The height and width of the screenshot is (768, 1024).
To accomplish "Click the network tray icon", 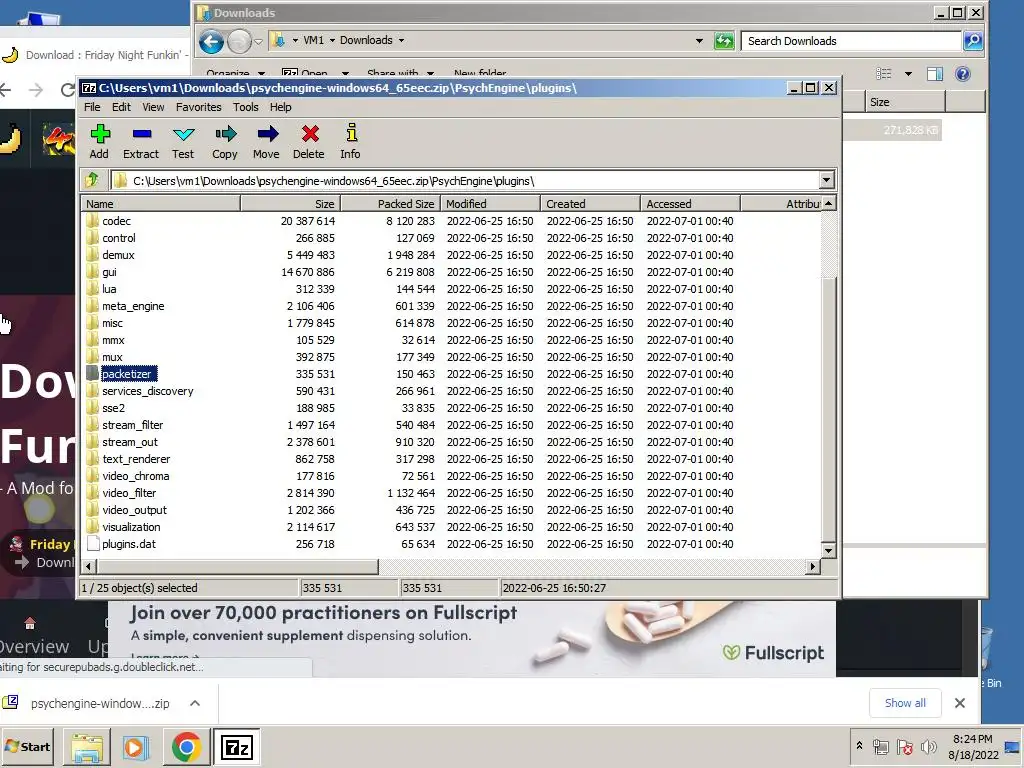I will click(881, 746).
